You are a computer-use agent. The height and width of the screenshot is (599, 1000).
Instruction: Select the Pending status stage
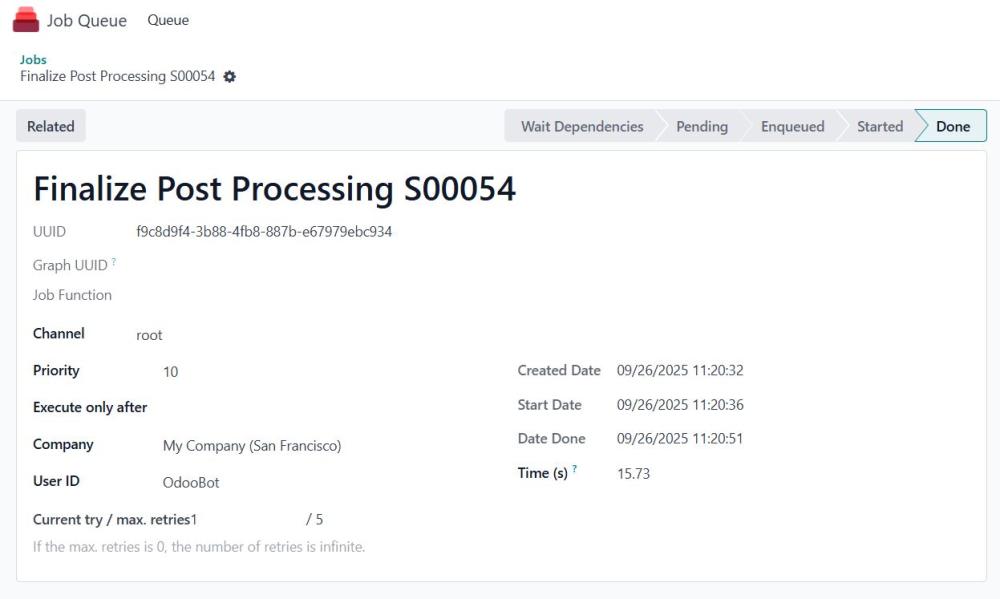(x=701, y=126)
